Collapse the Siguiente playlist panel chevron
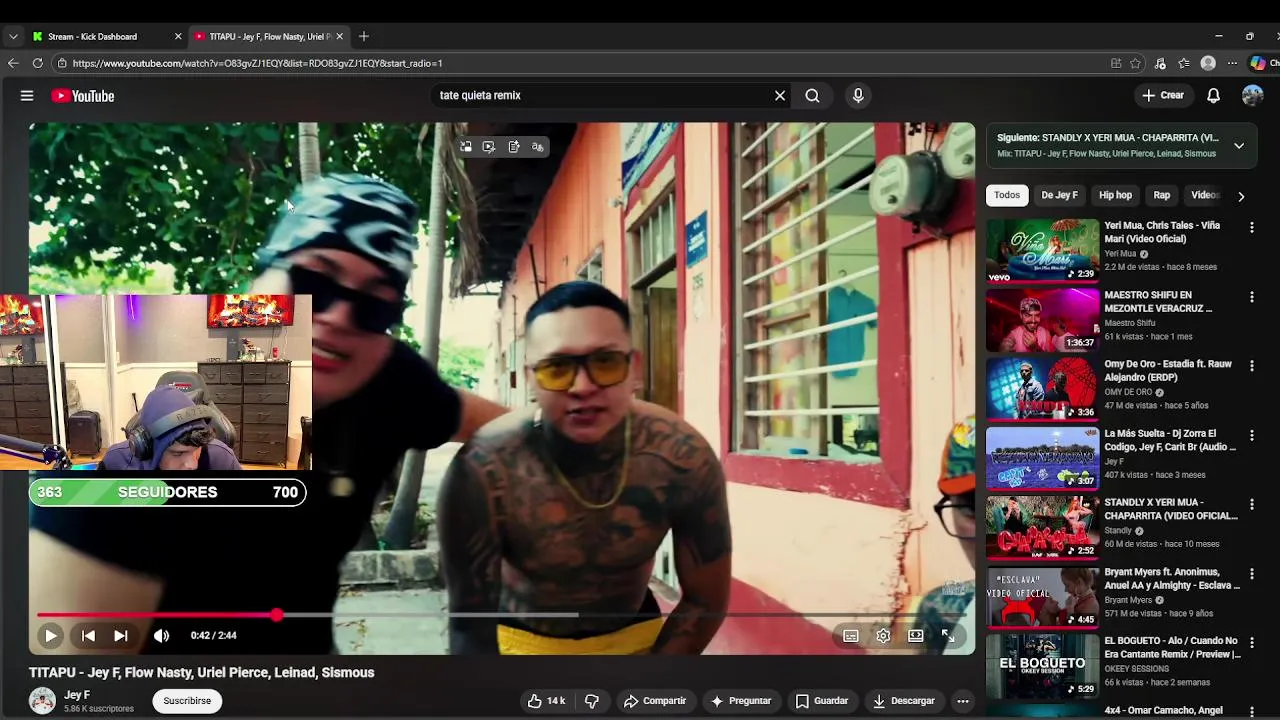The width and height of the screenshot is (1280, 720). pyautogui.click(x=1239, y=146)
